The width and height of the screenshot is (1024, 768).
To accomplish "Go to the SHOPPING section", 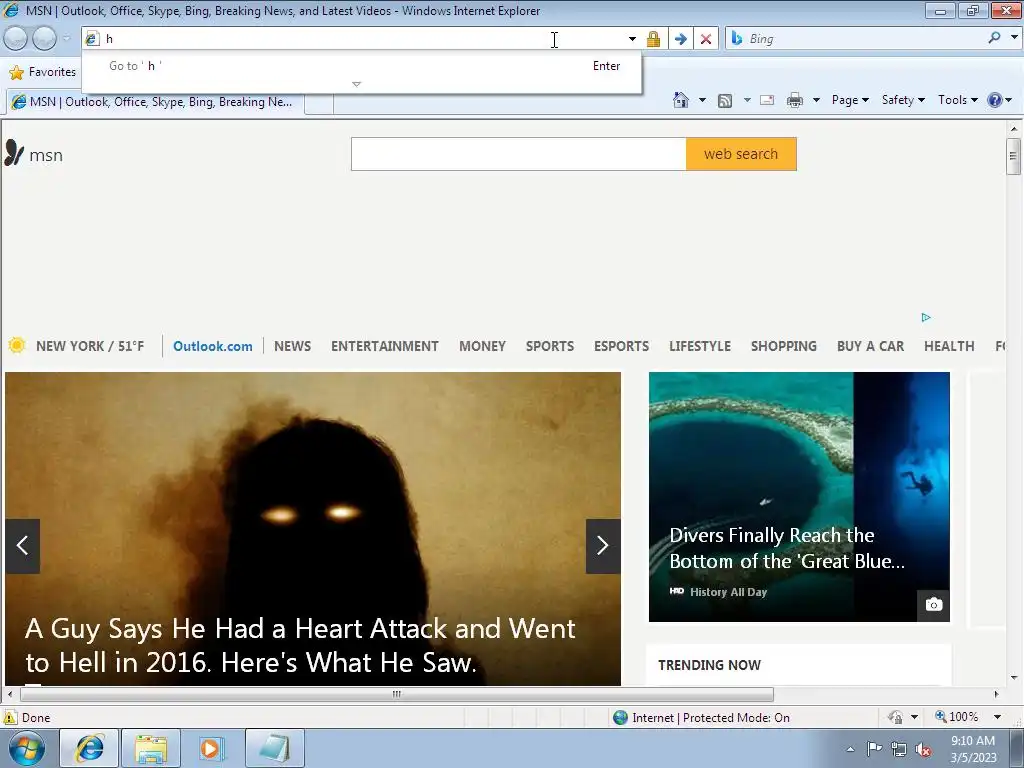I will [784, 346].
